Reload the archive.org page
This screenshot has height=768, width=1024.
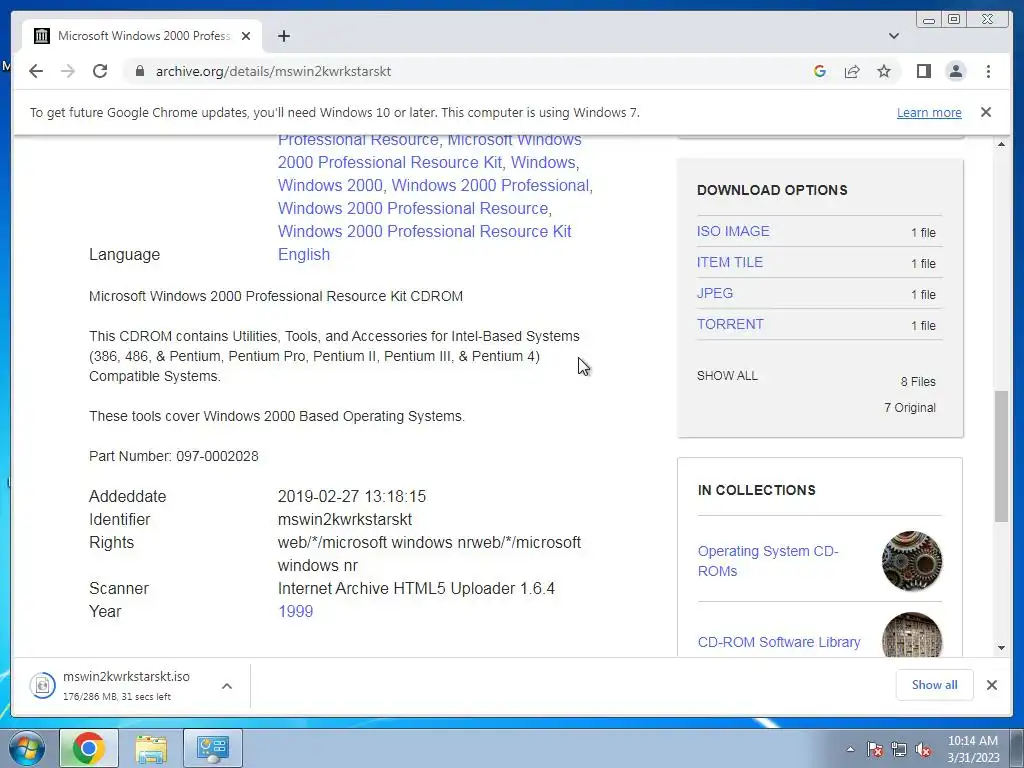[x=100, y=71]
